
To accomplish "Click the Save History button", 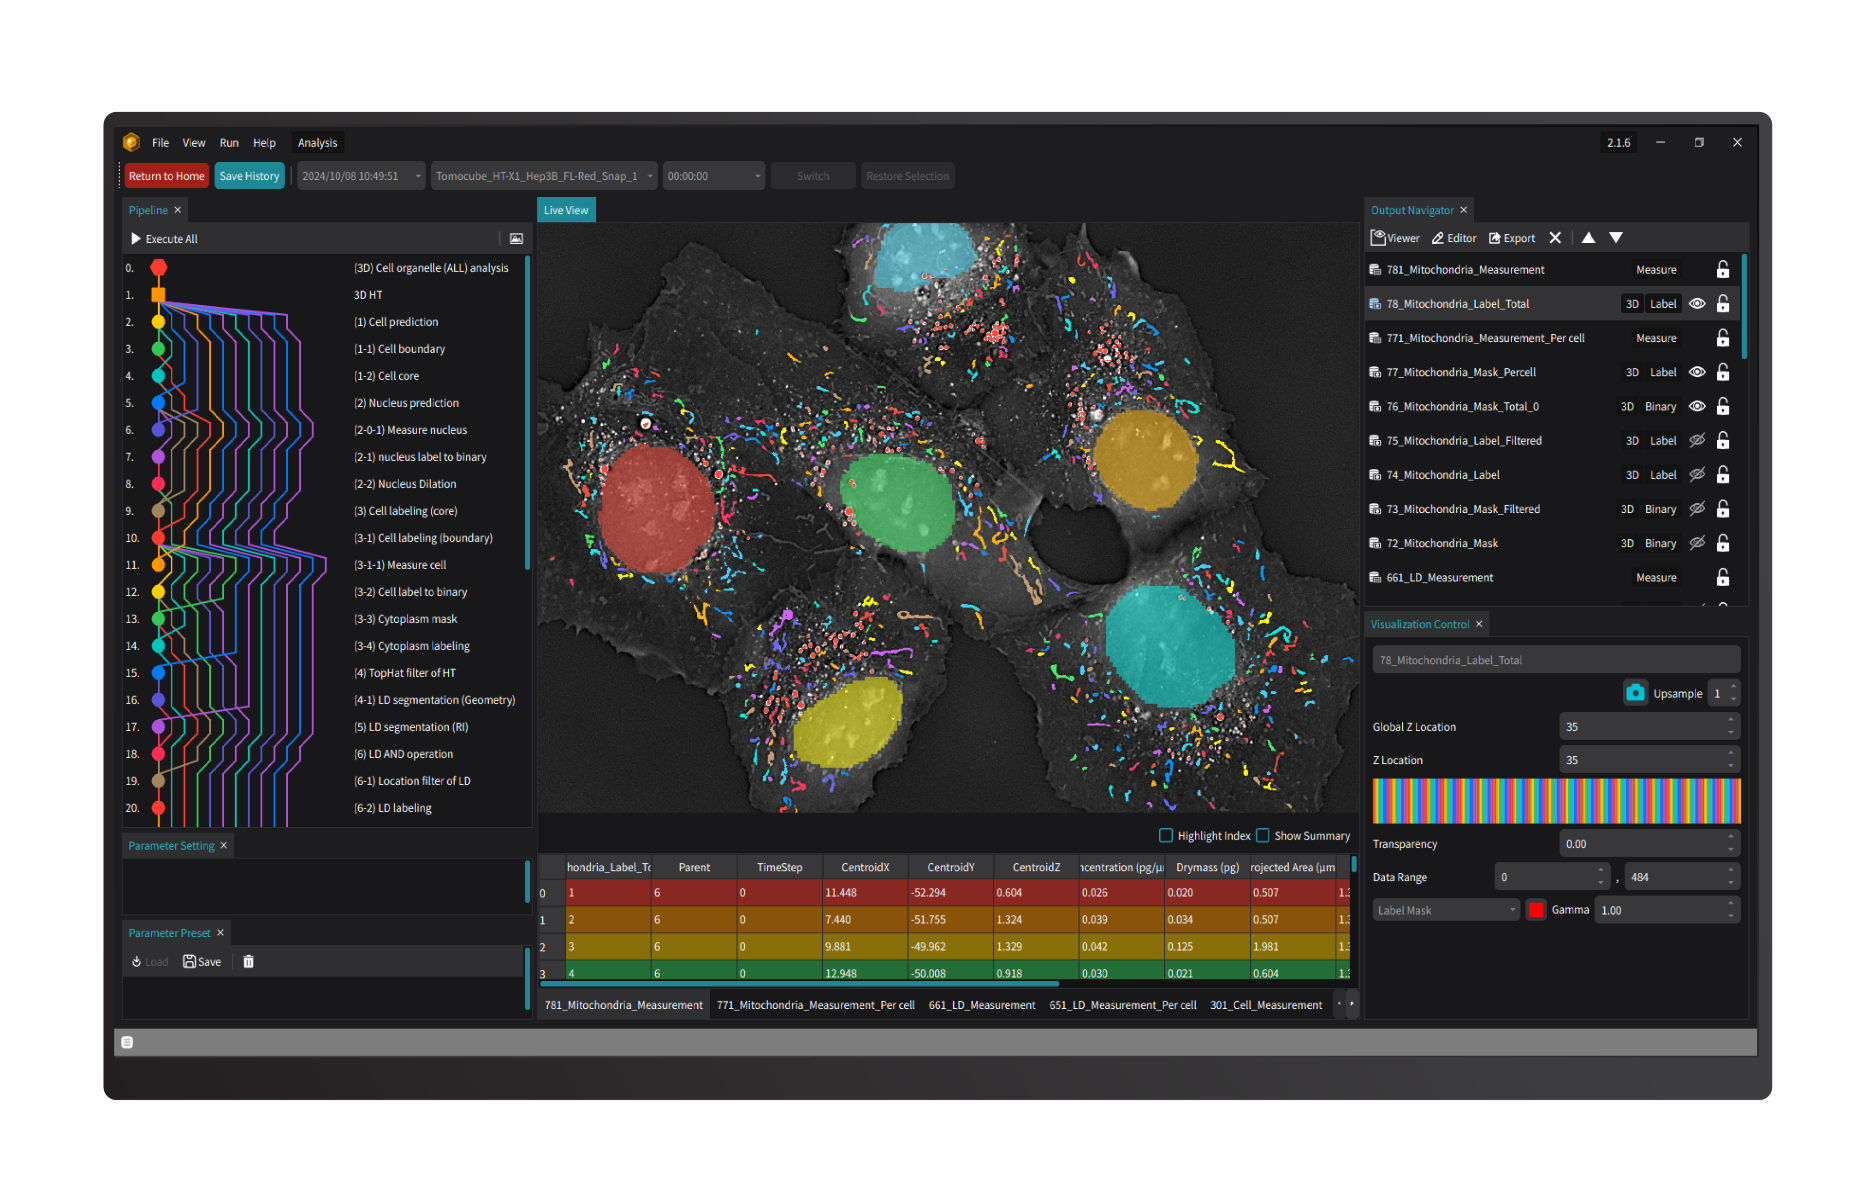I will pyautogui.click(x=249, y=176).
